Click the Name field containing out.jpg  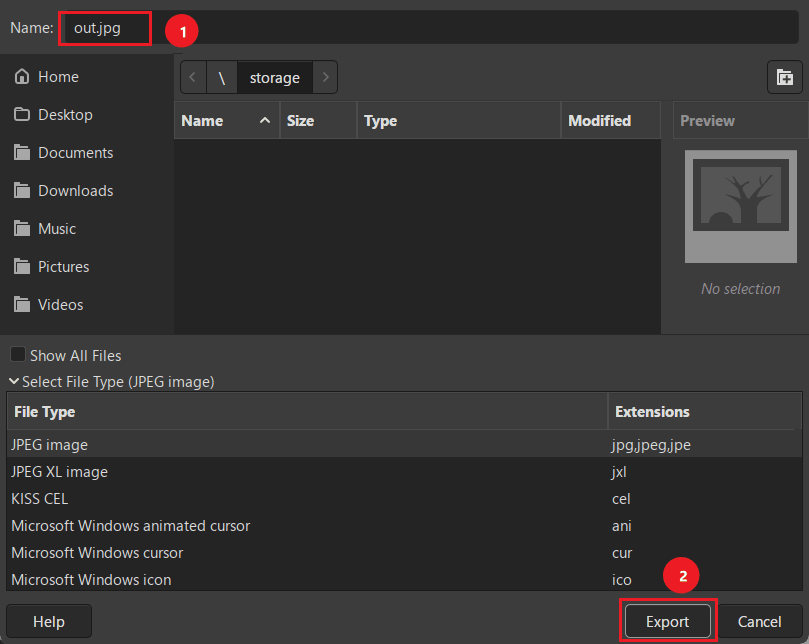coord(400,28)
